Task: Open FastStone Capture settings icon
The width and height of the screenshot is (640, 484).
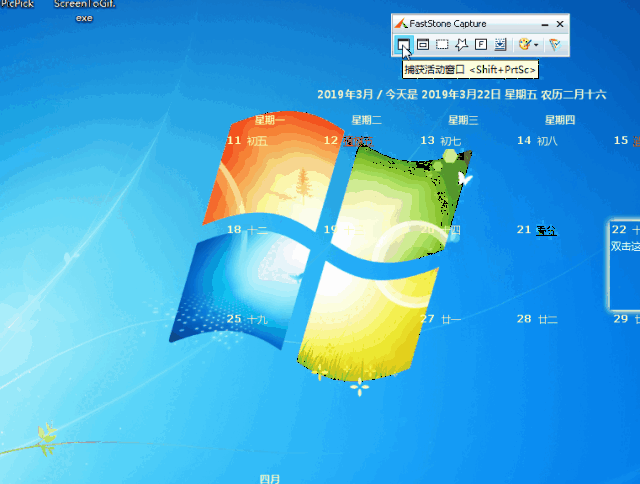Action: click(x=555, y=44)
